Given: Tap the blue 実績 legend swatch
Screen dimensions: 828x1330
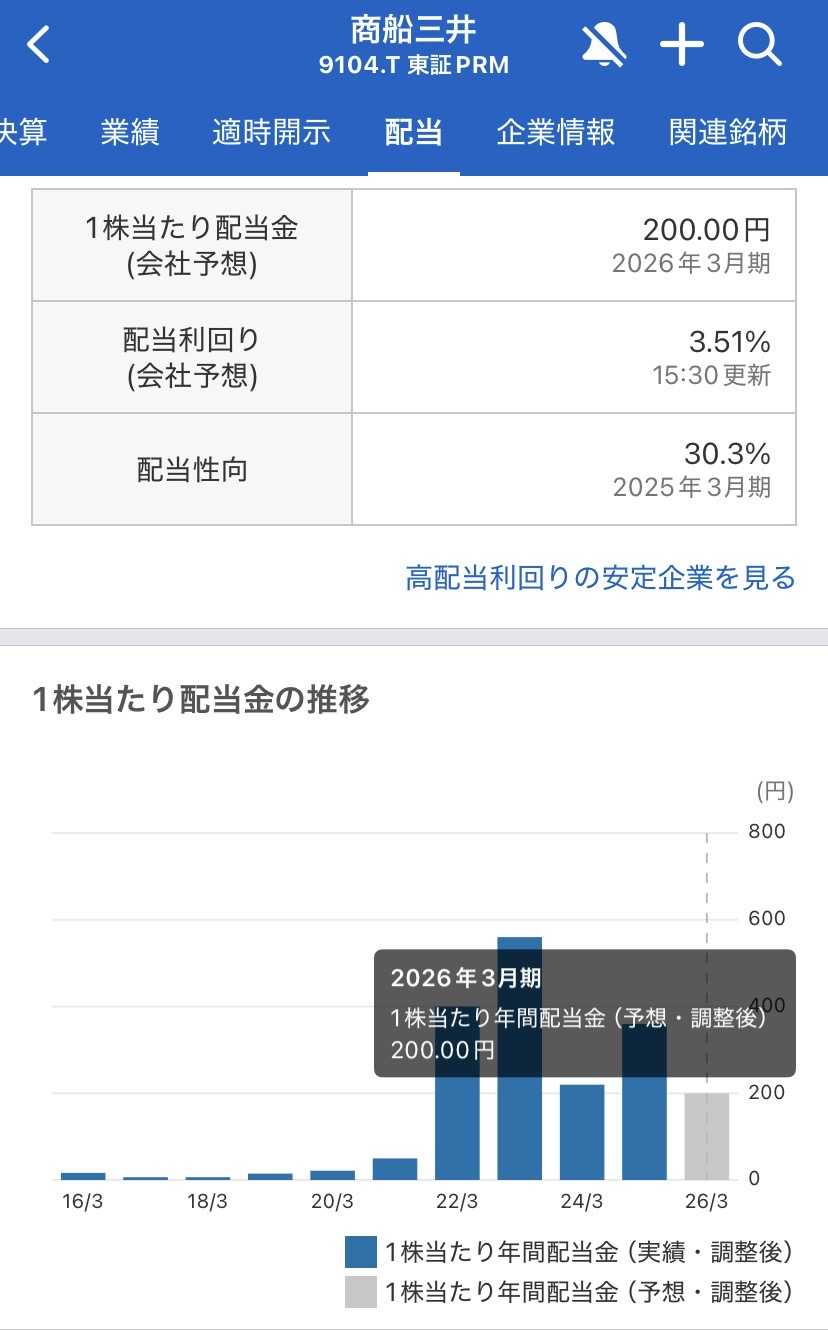Looking at the screenshot, I should (x=360, y=1252).
